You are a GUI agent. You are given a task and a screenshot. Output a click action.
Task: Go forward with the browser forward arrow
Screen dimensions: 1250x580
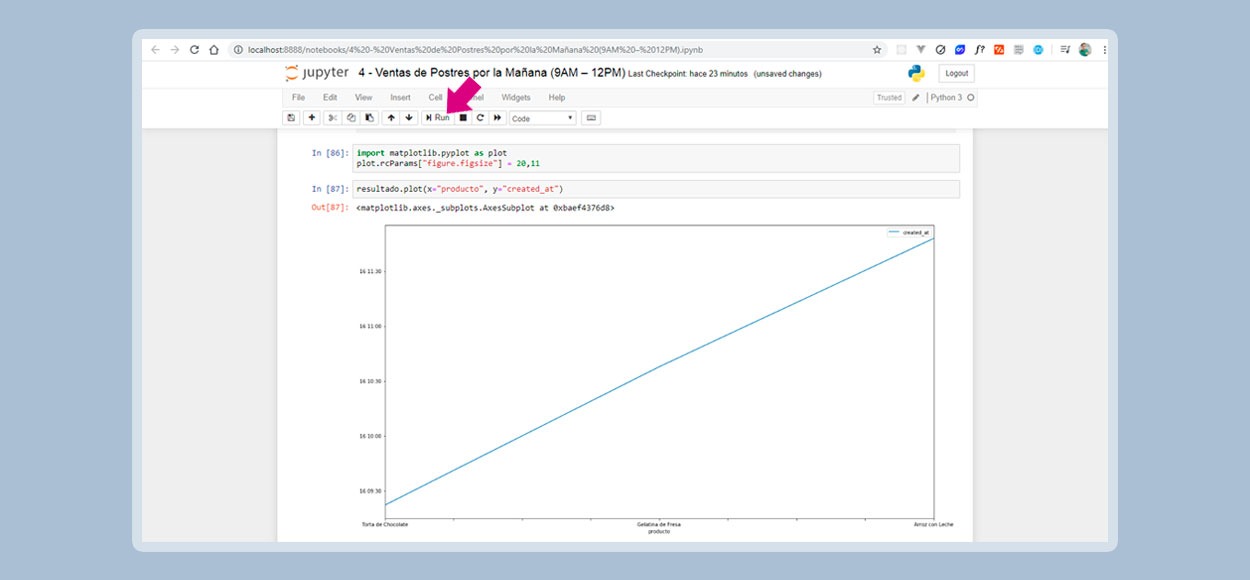coord(175,49)
